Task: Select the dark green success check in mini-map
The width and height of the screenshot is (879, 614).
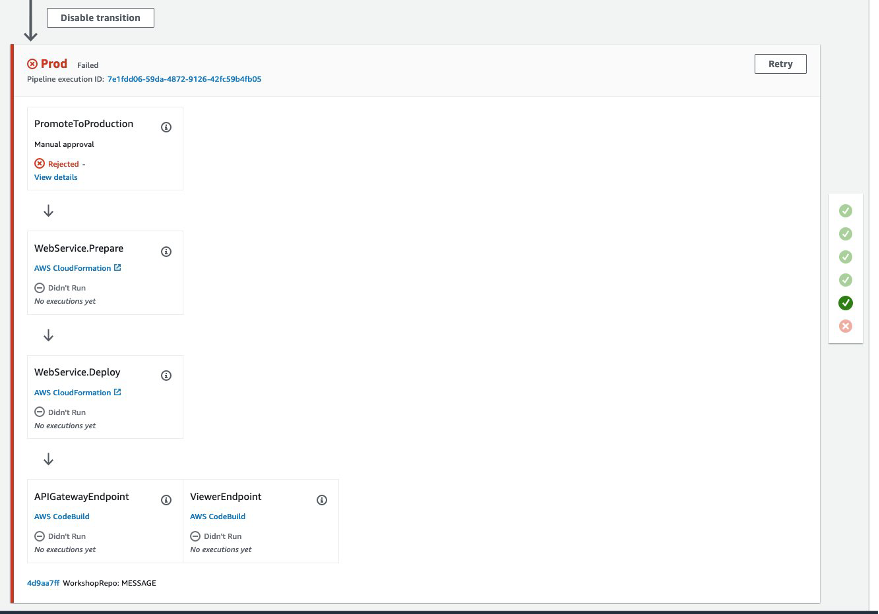Action: 845,302
